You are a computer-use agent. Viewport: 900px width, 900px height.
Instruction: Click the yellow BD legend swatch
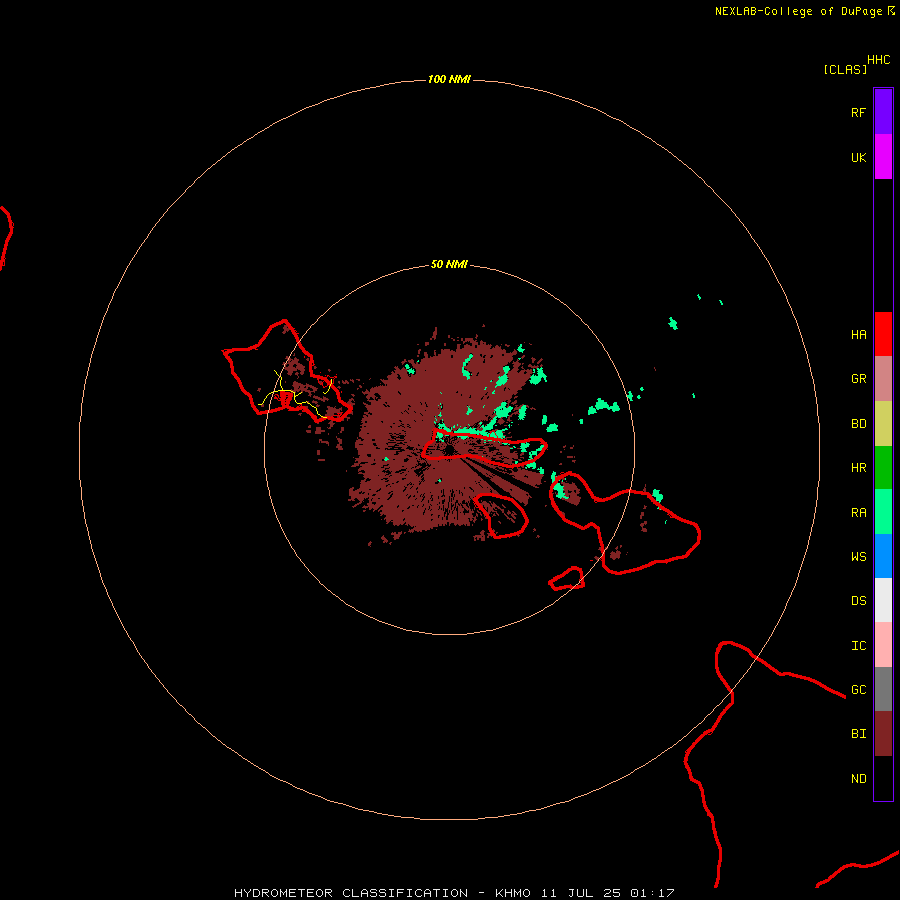click(x=883, y=424)
